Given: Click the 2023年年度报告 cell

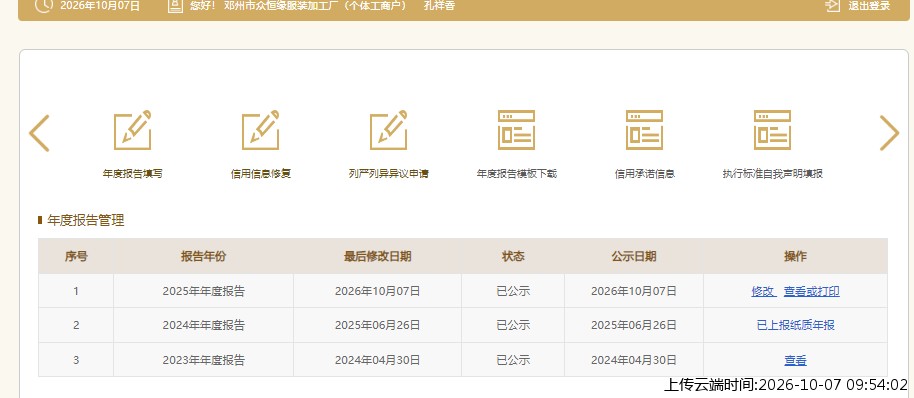Looking at the screenshot, I should tap(203, 360).
